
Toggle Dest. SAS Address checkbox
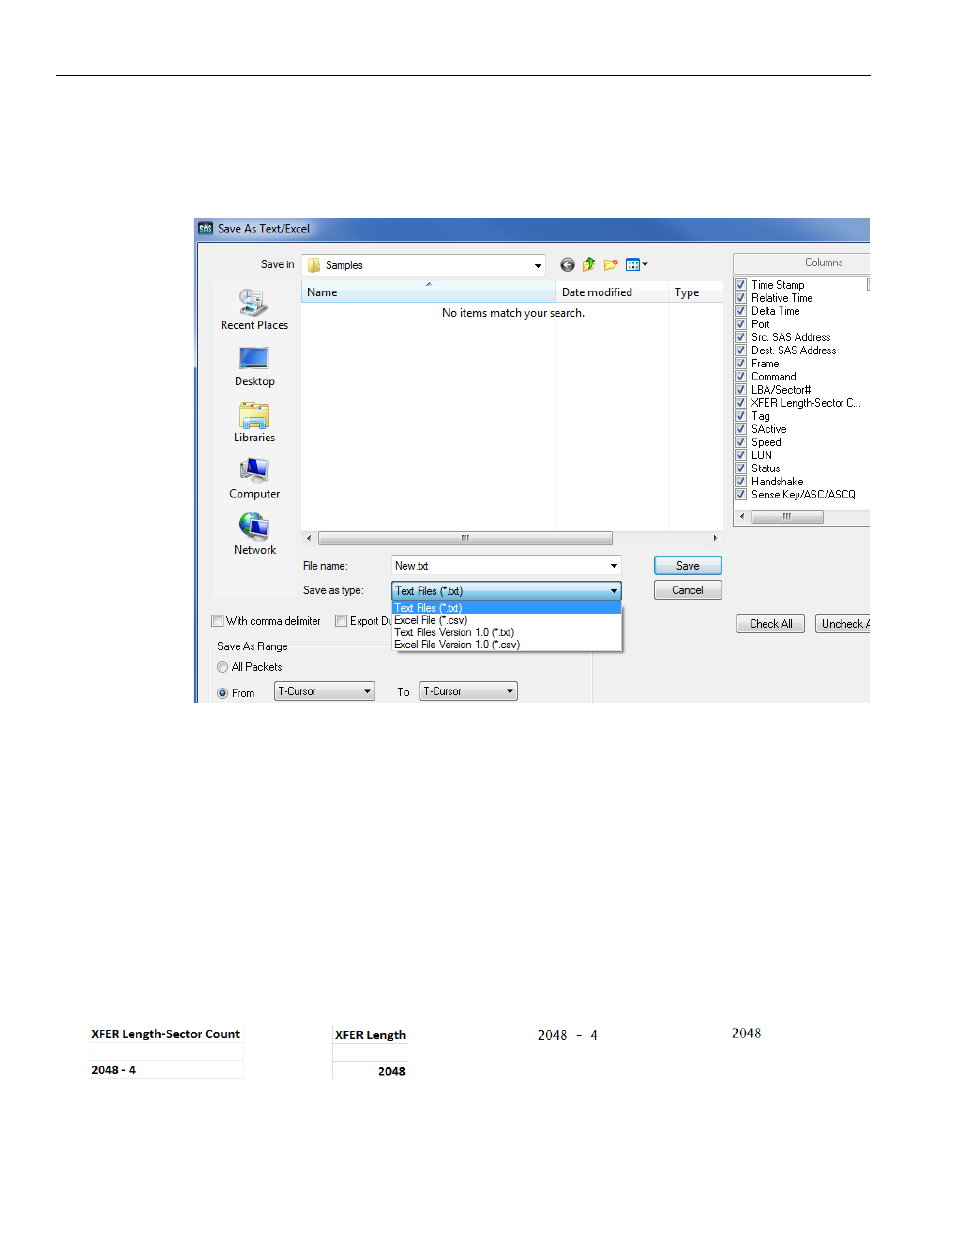741,350
